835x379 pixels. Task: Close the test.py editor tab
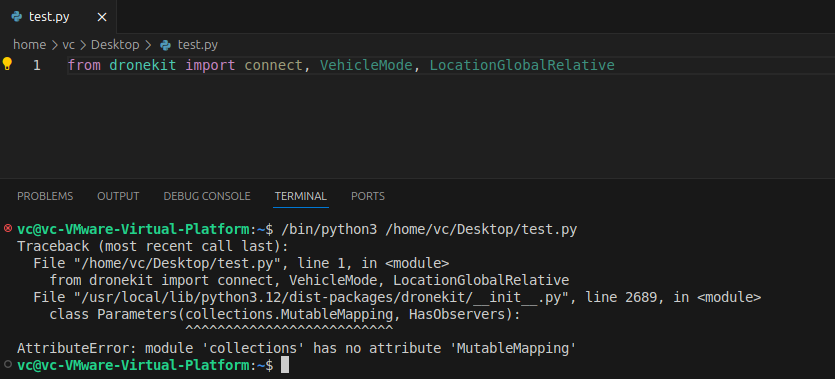[x=102, y=17]
